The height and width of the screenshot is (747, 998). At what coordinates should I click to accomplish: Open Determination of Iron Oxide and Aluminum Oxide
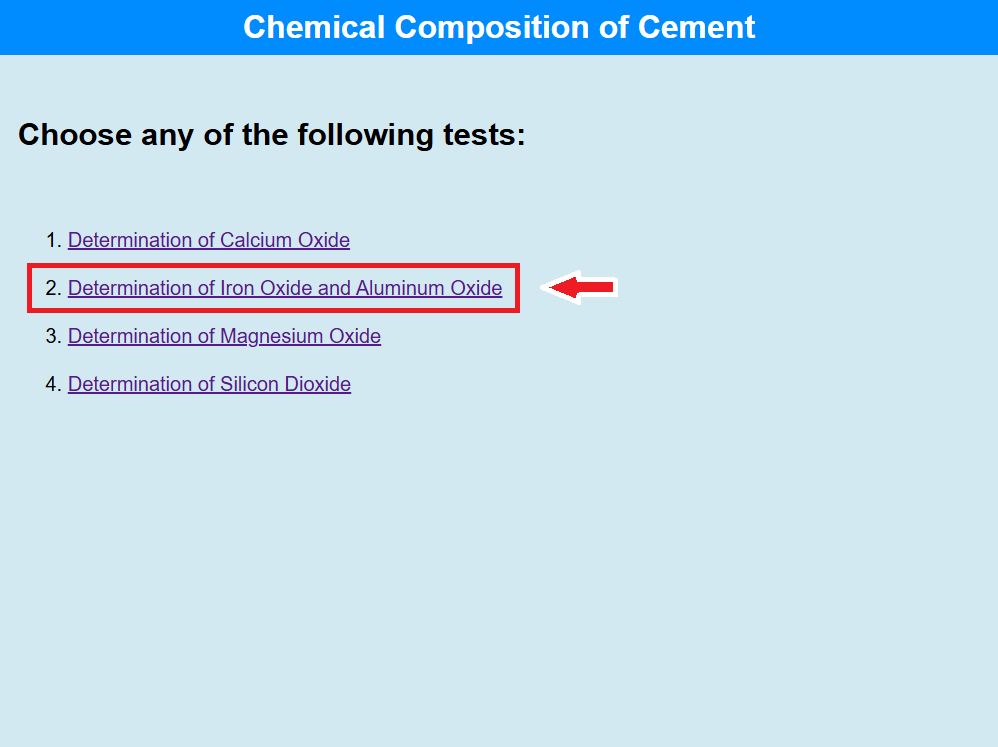tap(284, 288)
